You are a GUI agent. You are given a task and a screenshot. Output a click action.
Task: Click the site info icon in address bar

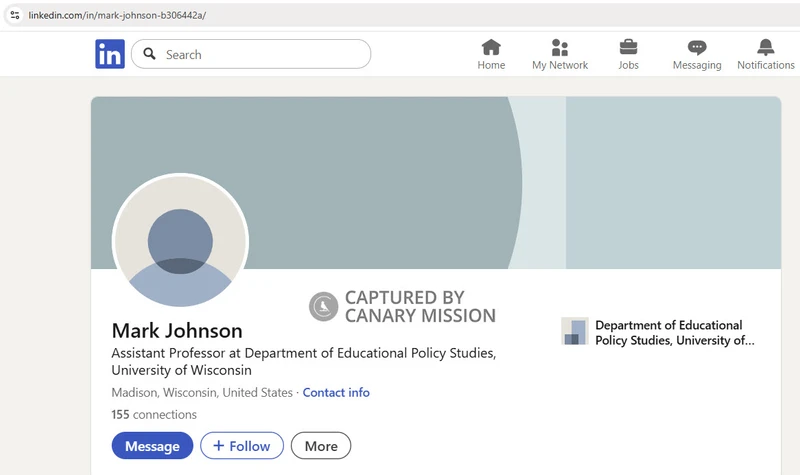point(15,15)
